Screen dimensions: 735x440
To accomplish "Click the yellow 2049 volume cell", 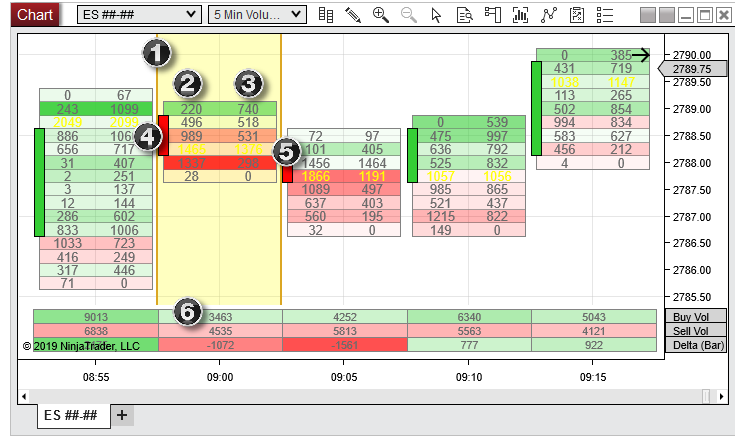I will pos(68,122).
